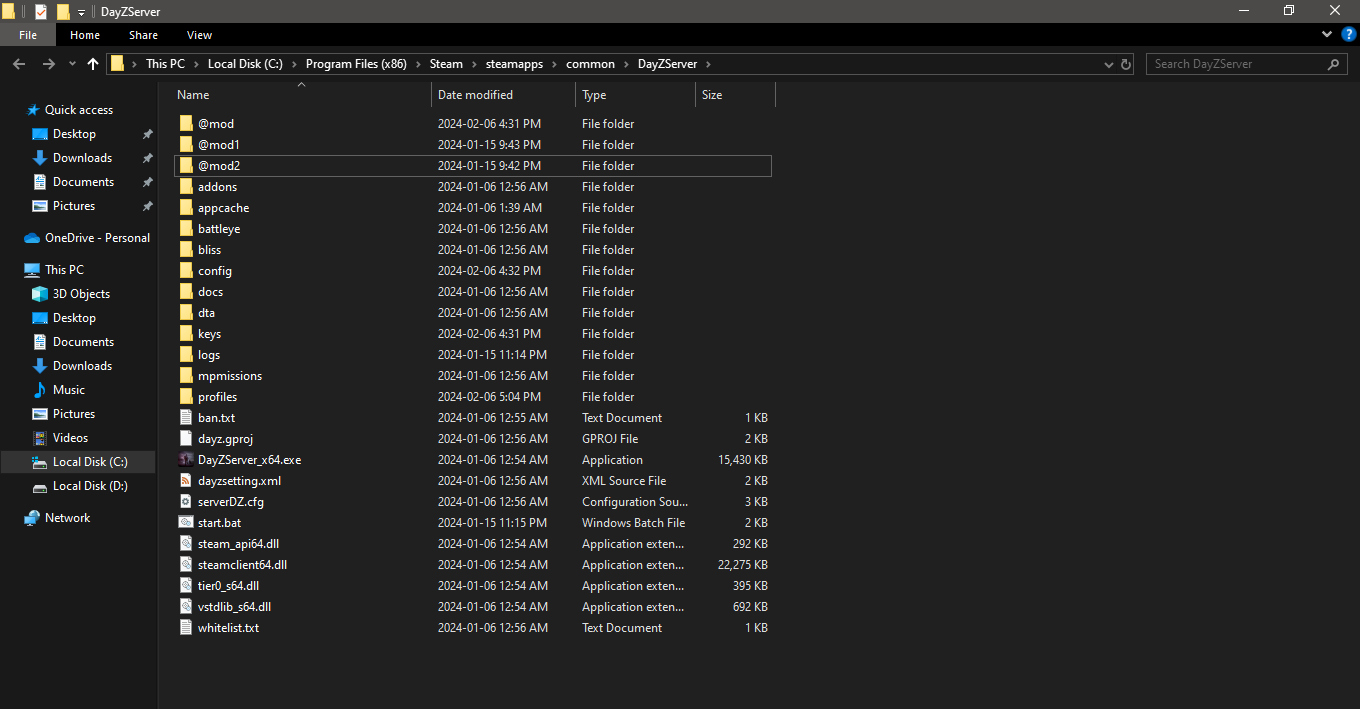Expand chevron after common in address bar

point(627,64)
